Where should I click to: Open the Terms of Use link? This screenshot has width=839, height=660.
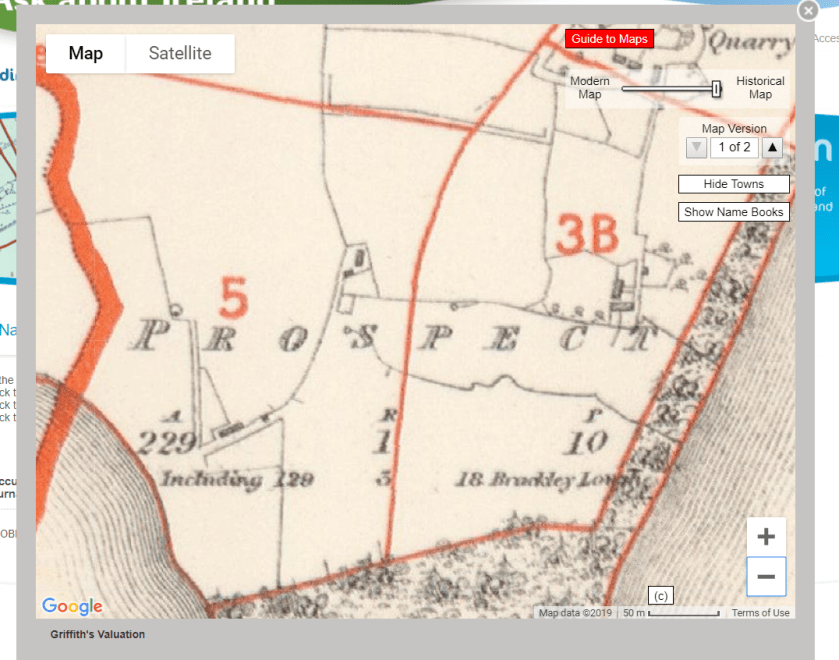point(760,612)
